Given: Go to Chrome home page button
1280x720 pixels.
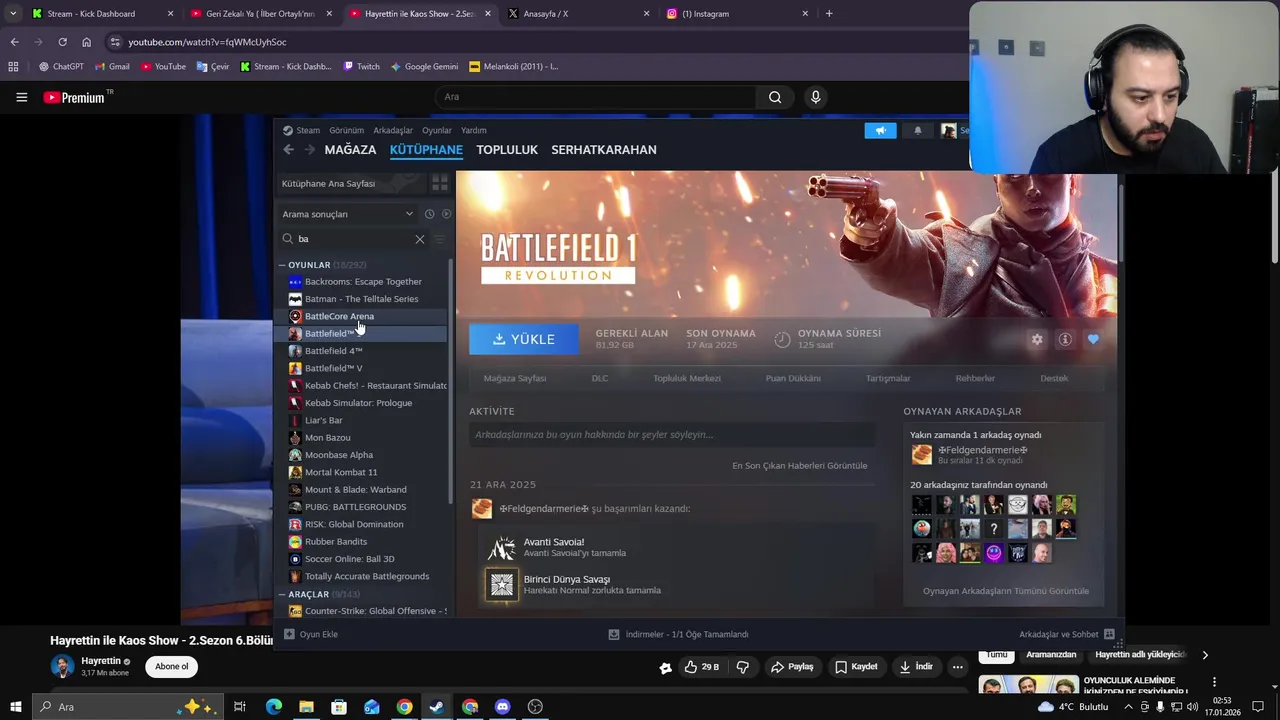Looking at the screenshot, I should point(86,42).
